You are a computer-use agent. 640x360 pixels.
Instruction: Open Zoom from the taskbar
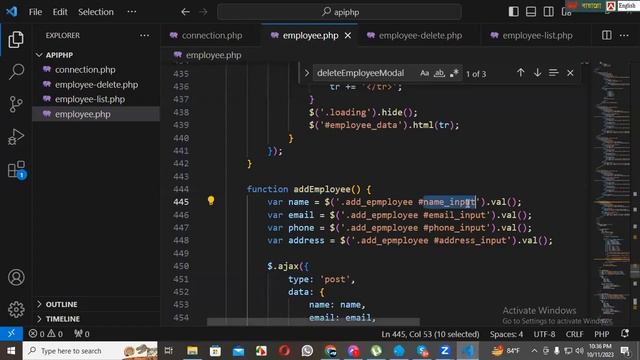click(445, 351)
